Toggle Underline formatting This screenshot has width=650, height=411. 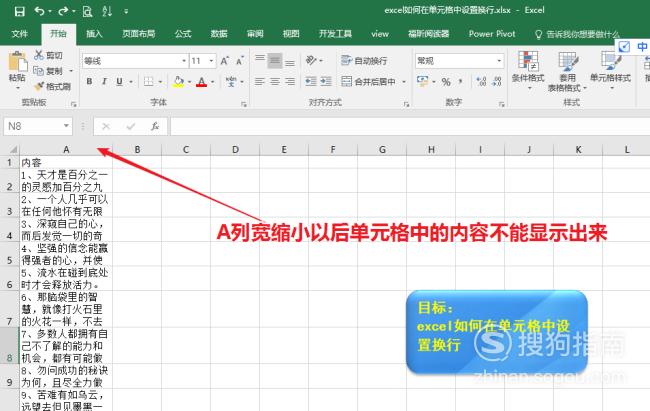(x=119, y=82)
